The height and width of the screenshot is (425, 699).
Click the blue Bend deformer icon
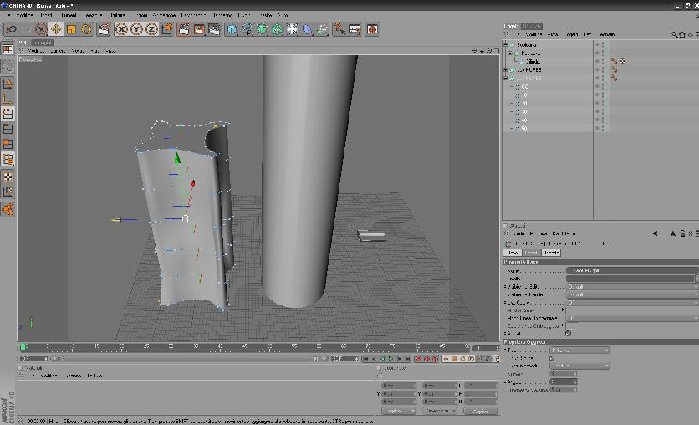(308, 29)
